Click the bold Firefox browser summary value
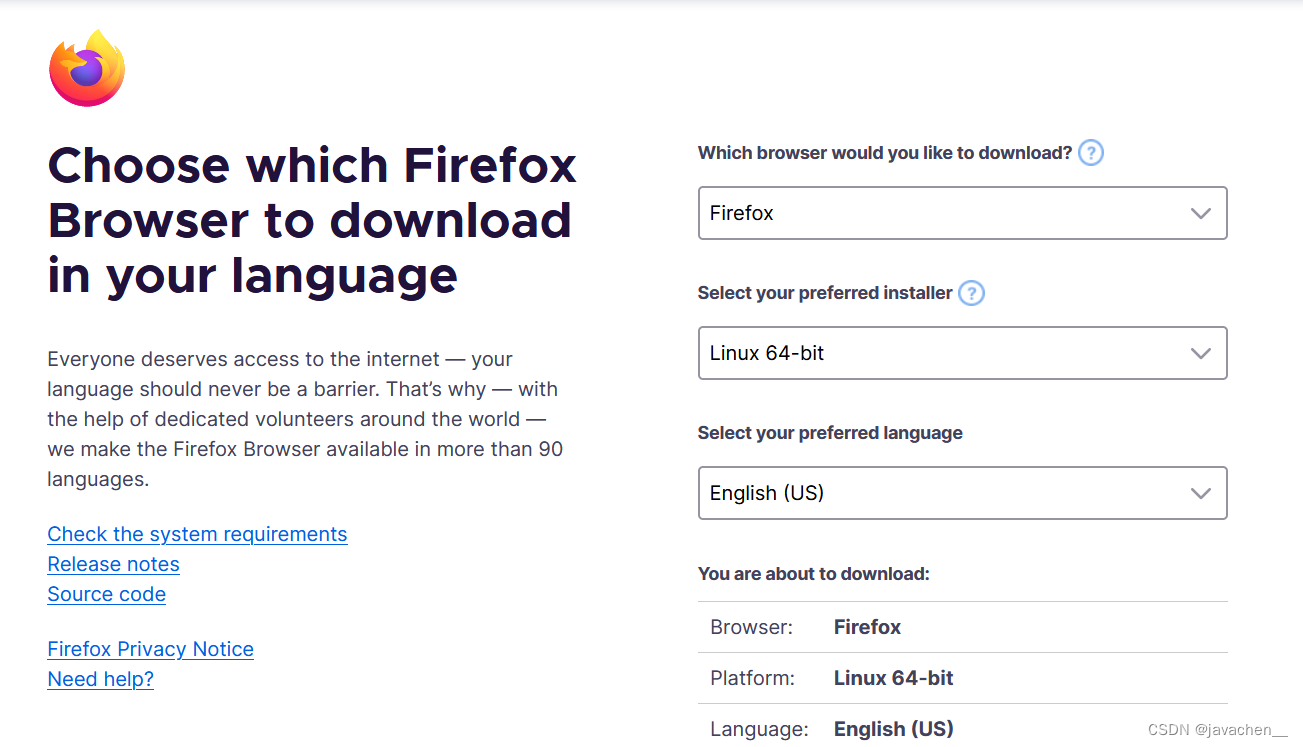Viewport: 1303px width, 747px height. click(x=867, y=627)
